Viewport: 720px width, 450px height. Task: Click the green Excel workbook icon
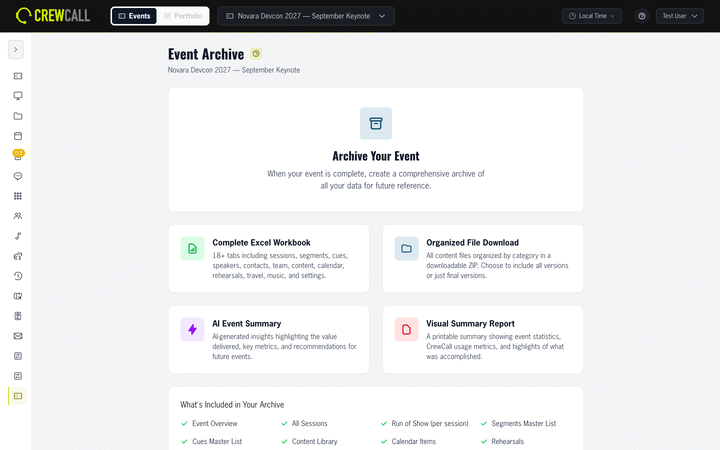coord(192,248)
